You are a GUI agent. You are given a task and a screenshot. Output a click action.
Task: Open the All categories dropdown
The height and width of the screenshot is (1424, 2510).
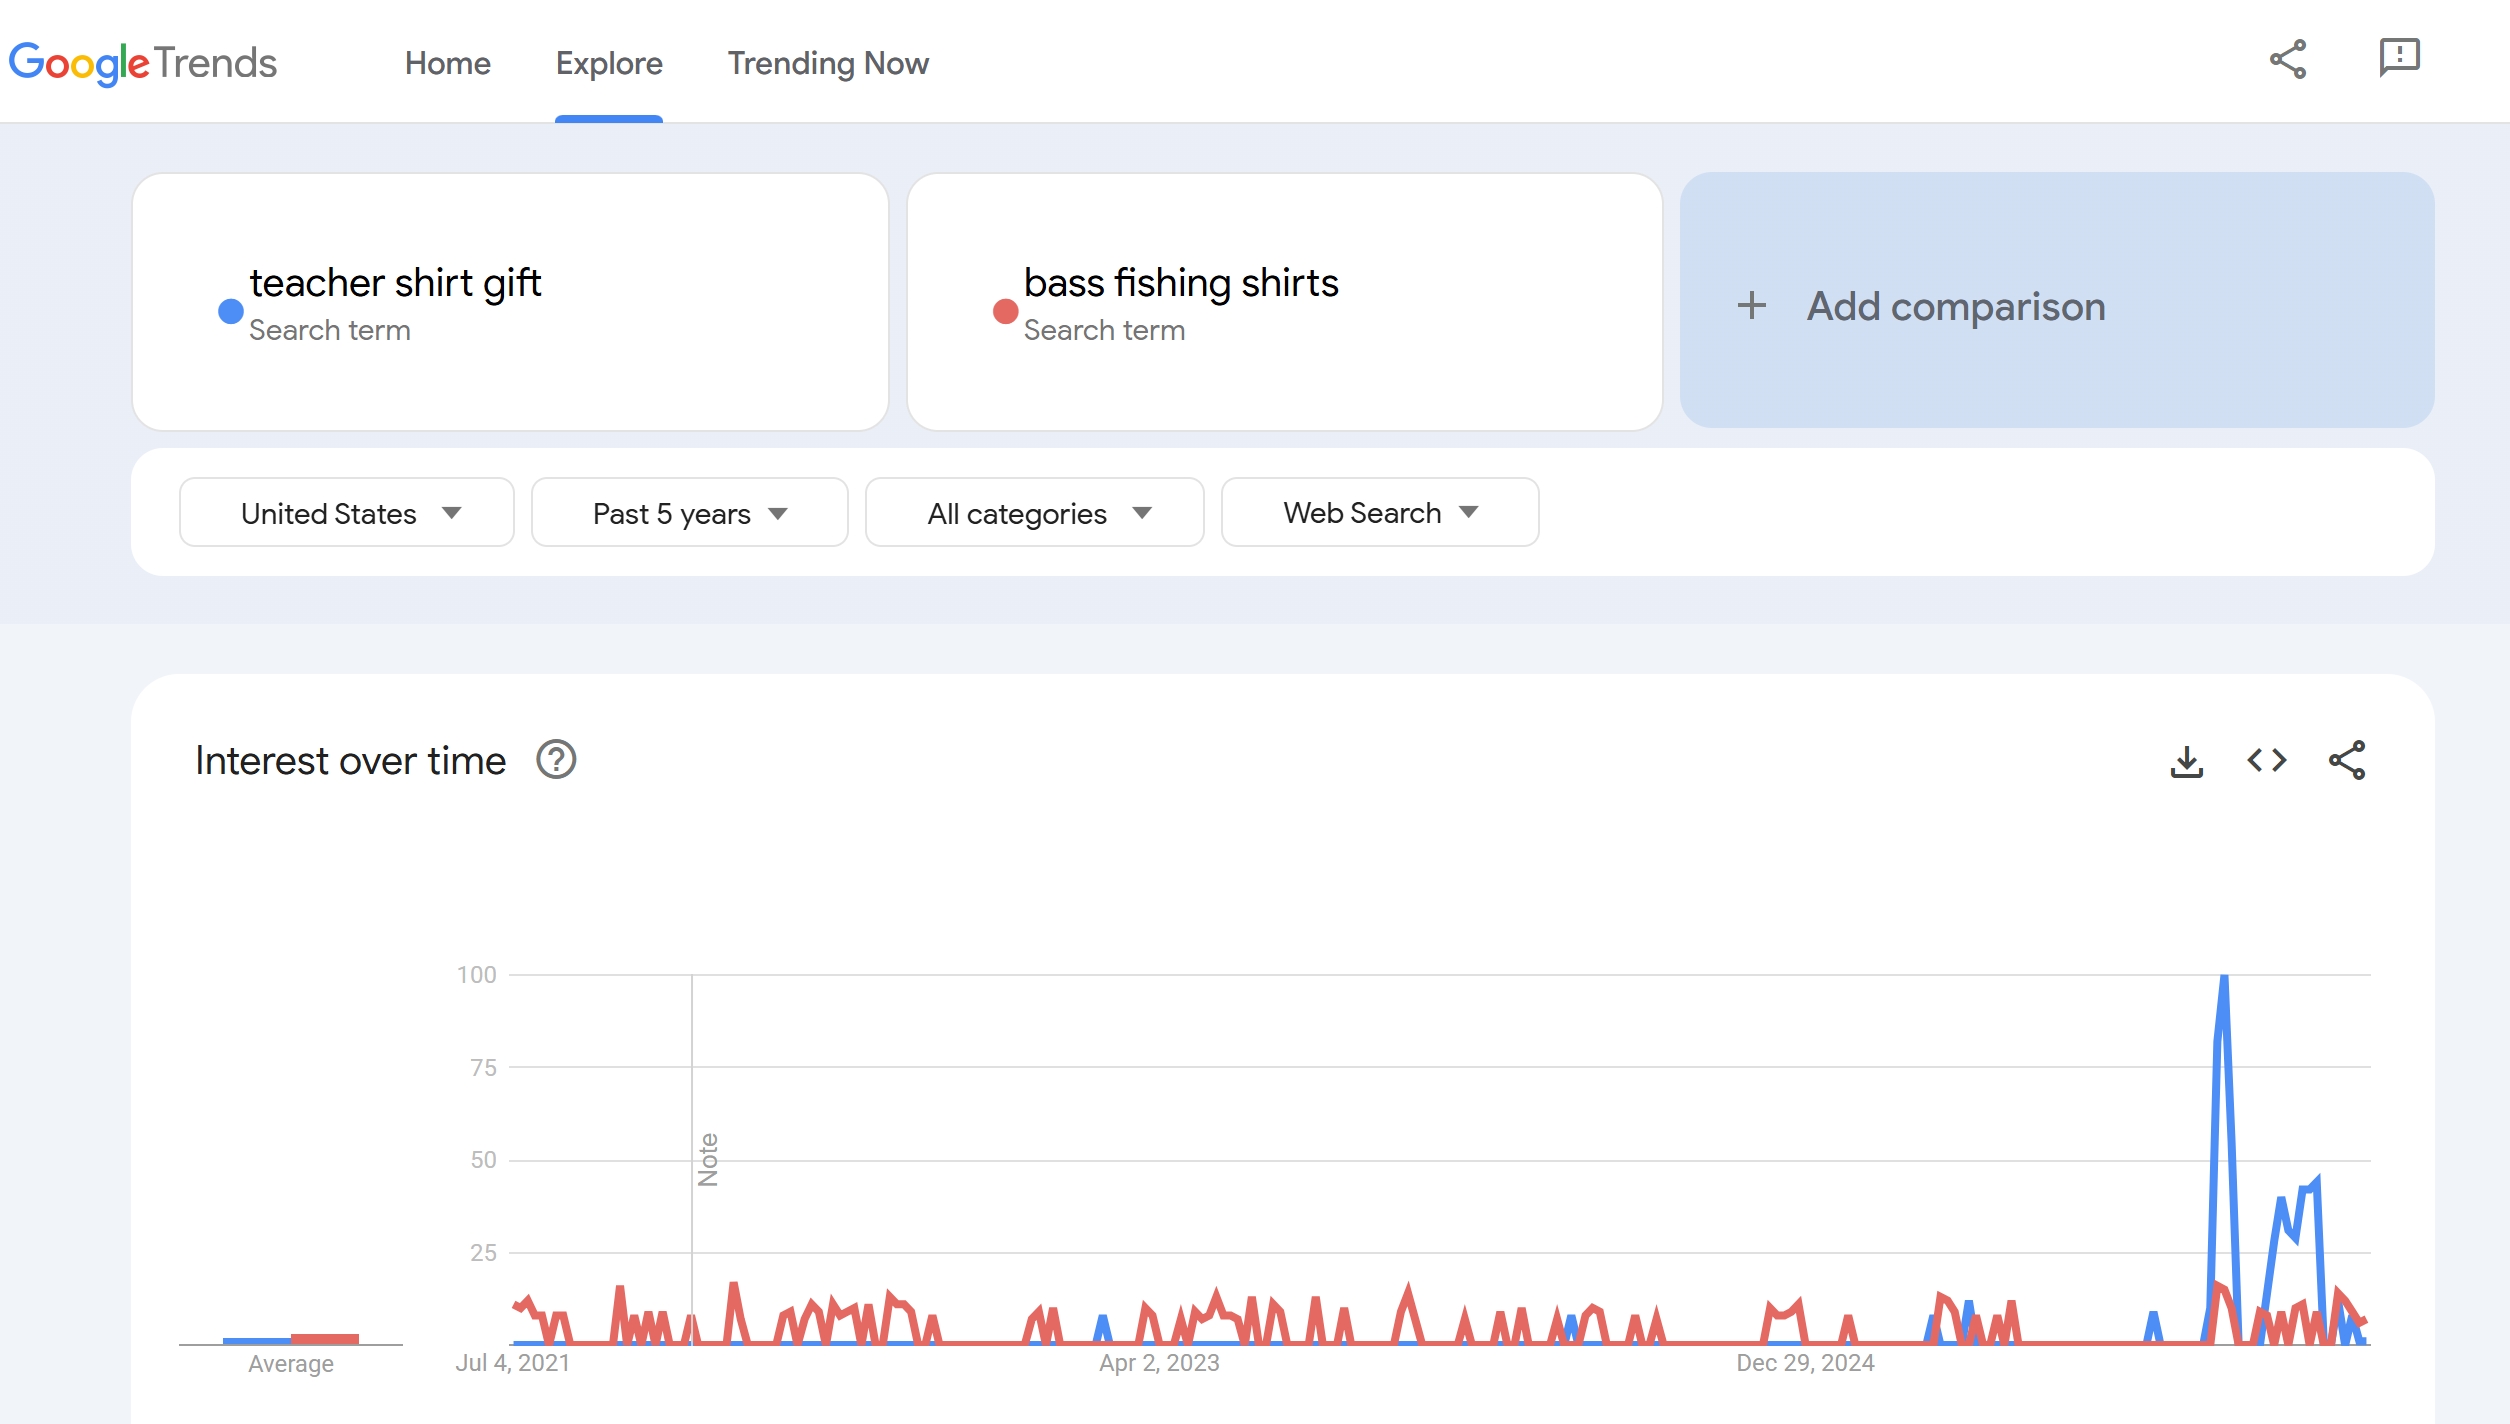point(1034,512)
